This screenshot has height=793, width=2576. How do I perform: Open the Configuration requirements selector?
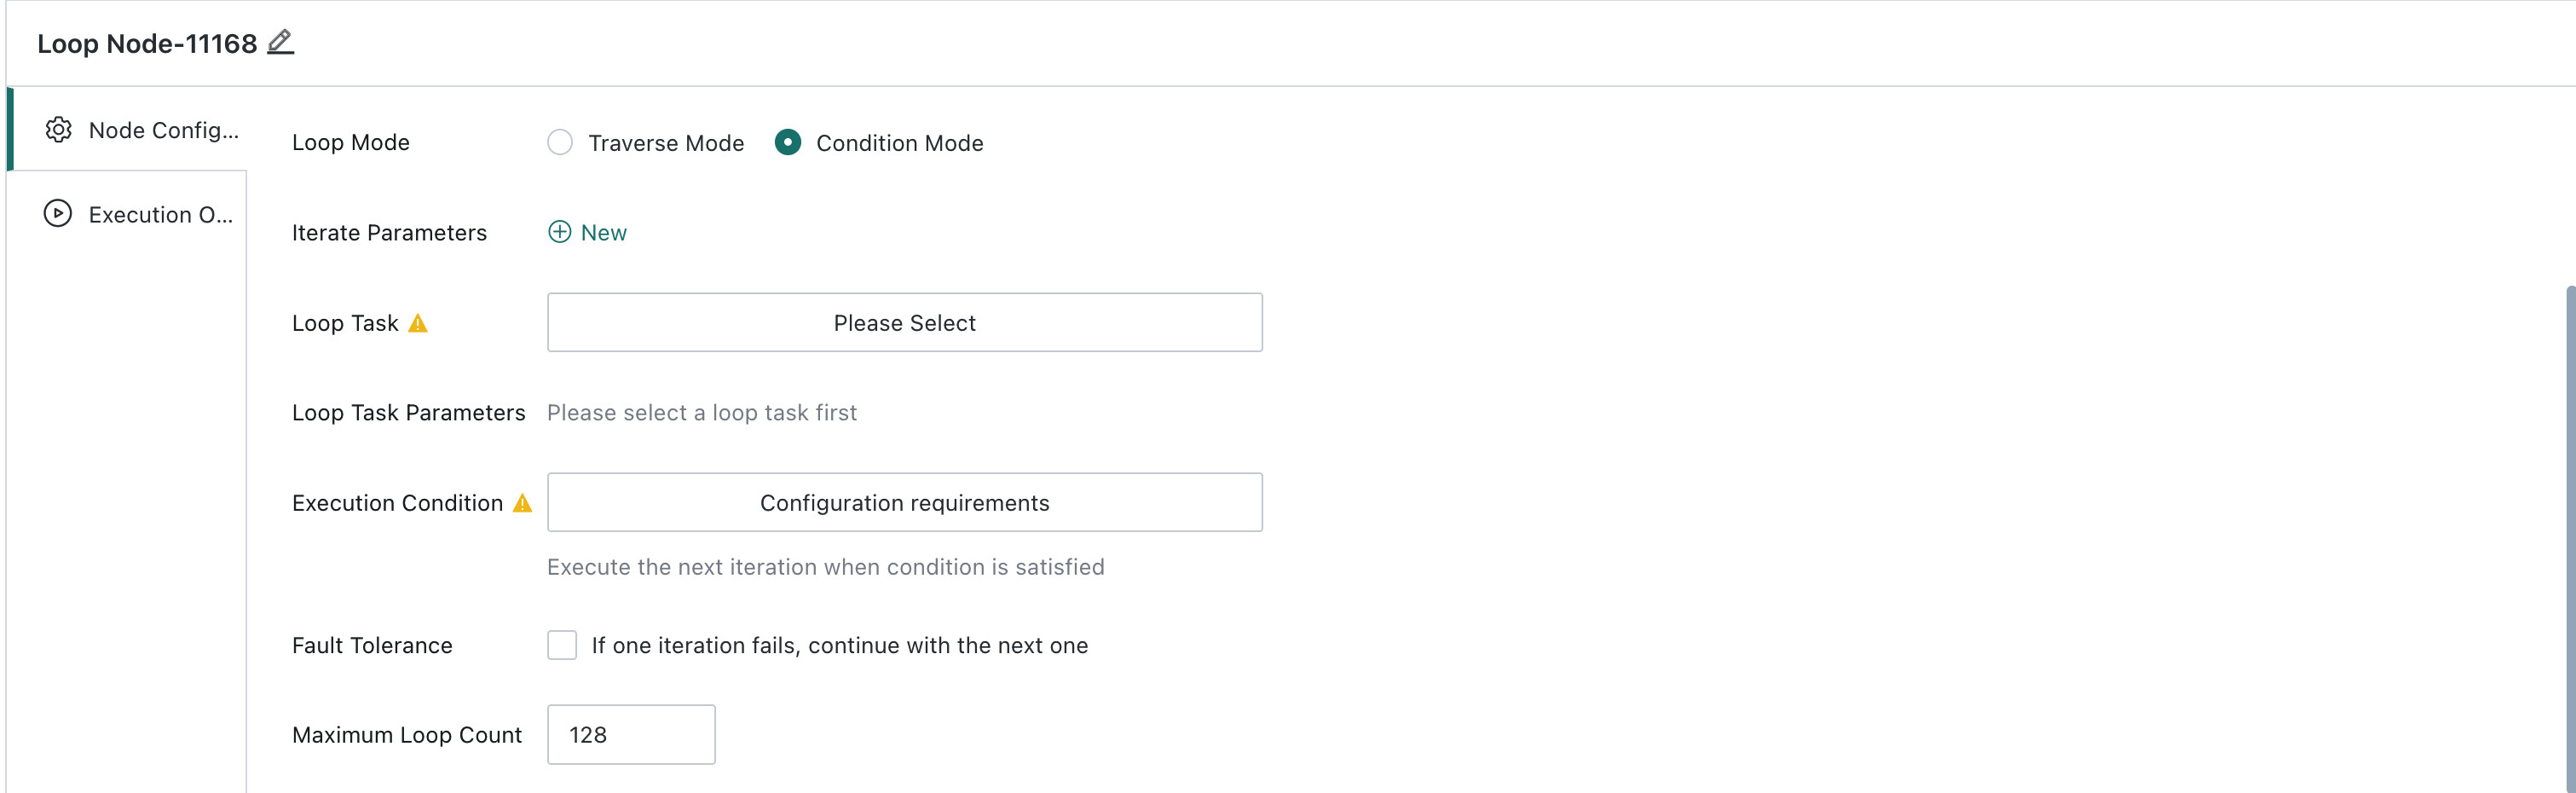(x=905, y=502)
